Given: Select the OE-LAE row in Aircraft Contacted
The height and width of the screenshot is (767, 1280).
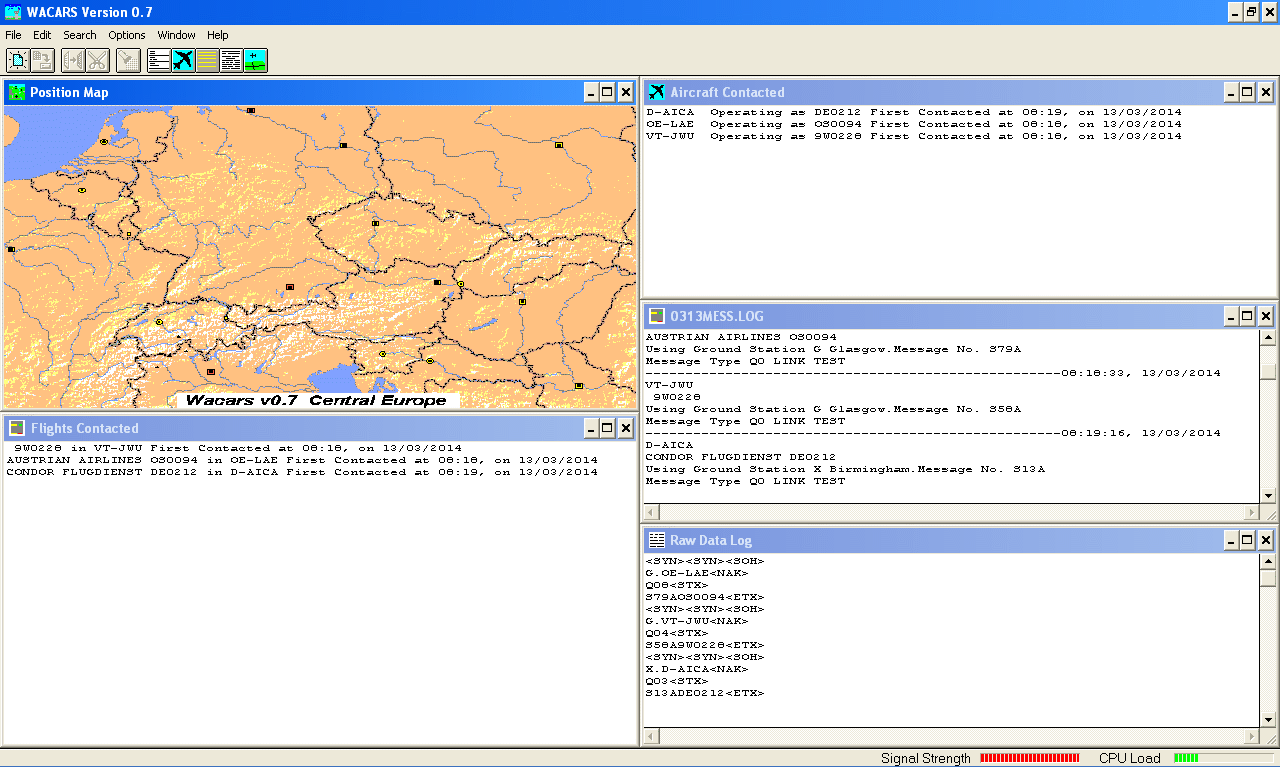Looking at the screenshot, I should (913, 124).
